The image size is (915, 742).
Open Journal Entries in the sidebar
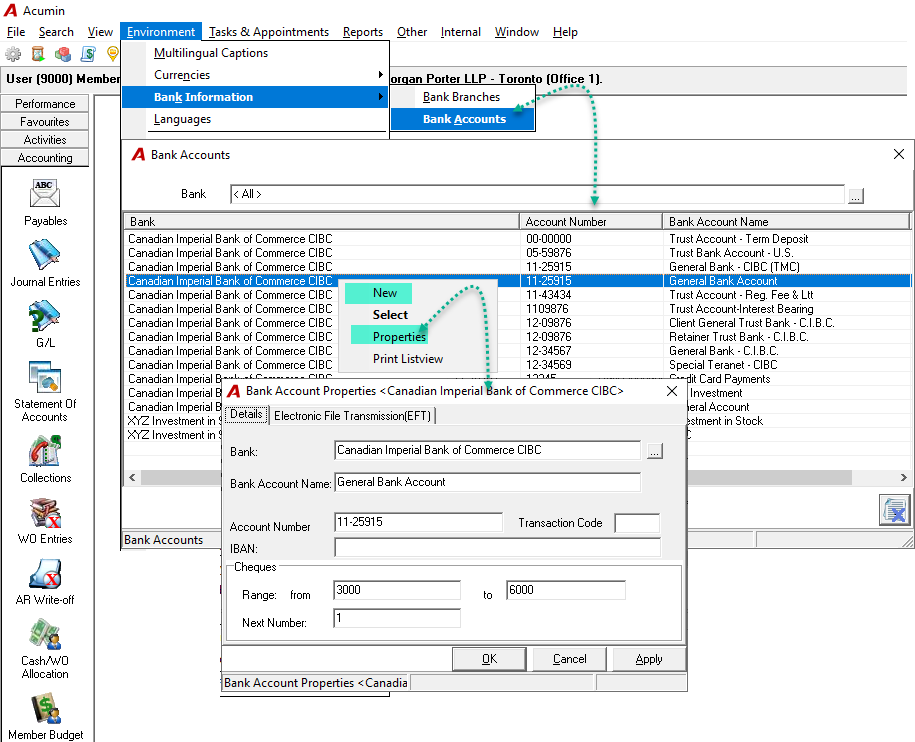point(45,264)
